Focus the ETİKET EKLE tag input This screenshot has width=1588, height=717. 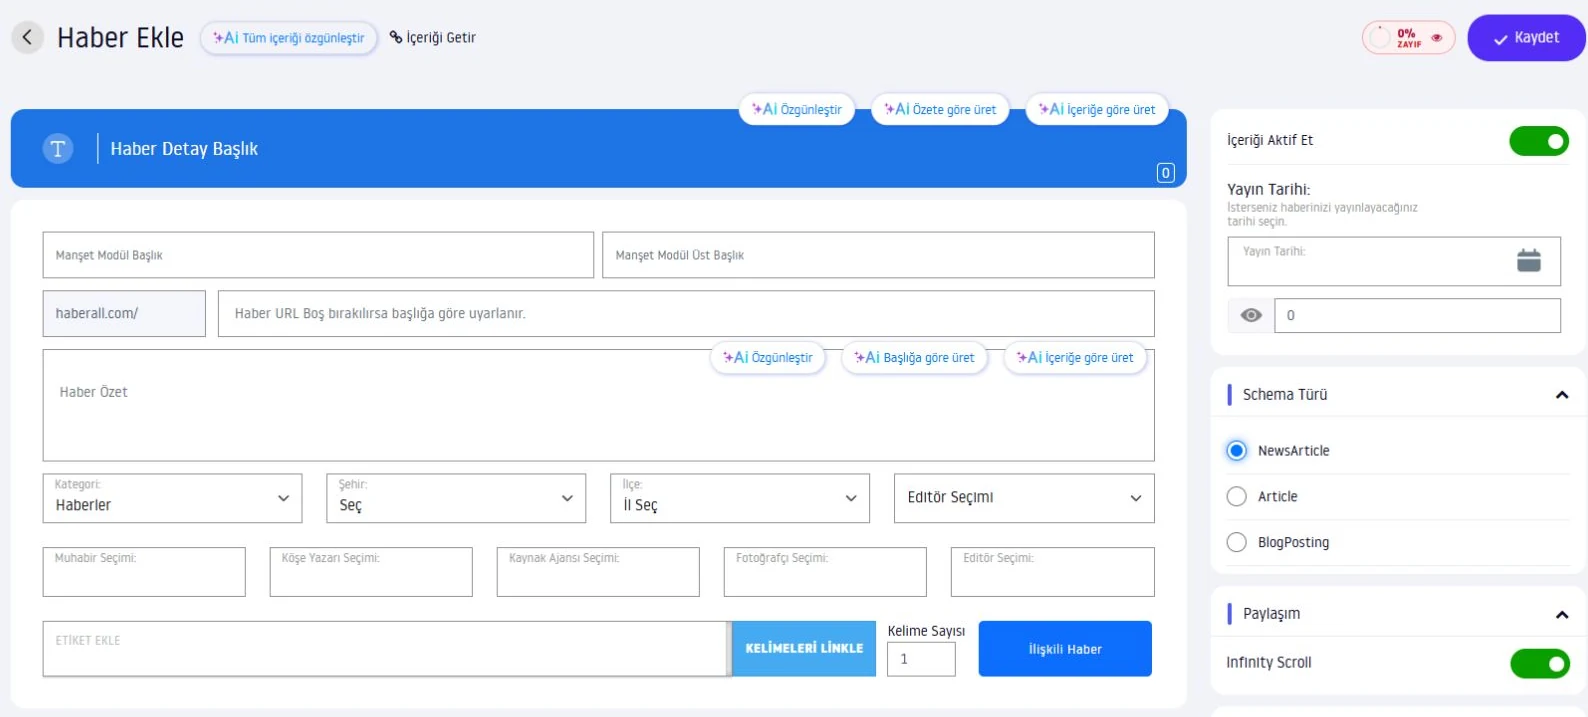pyautogui.click(x=385, y=649)
